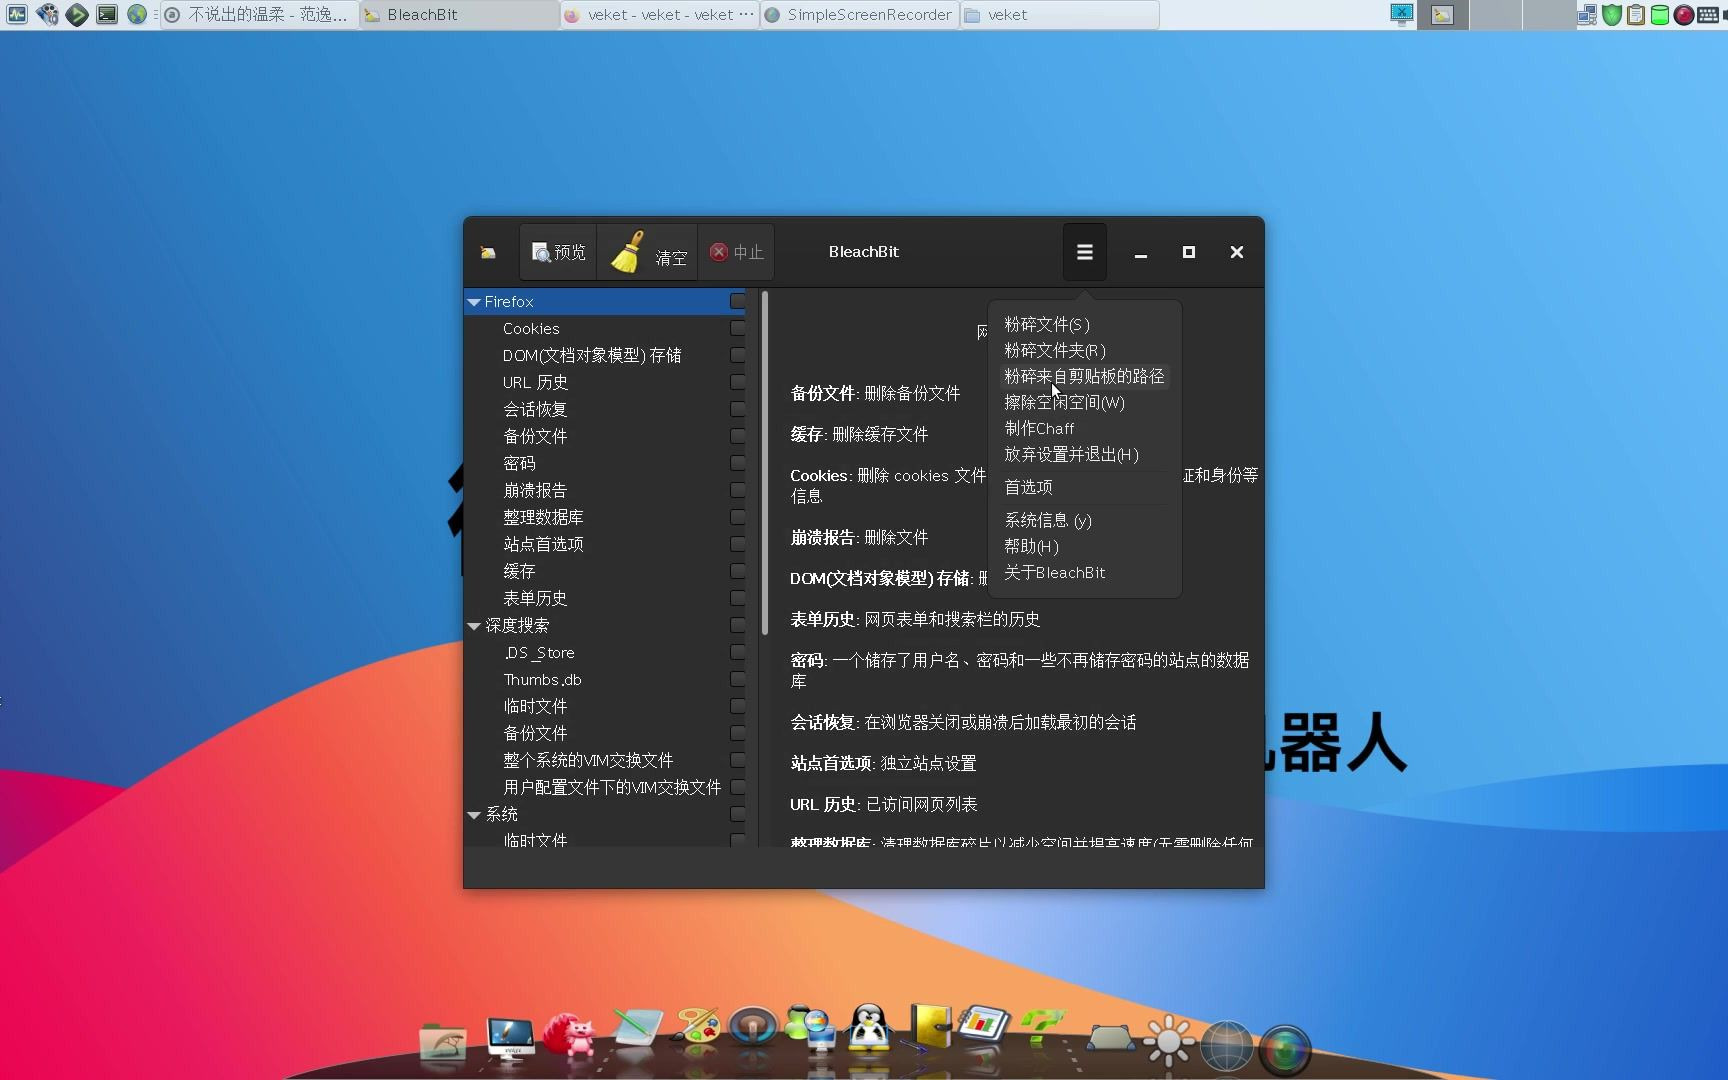
Task: Enable the Cookies checkbox
Action: [738, 328]
